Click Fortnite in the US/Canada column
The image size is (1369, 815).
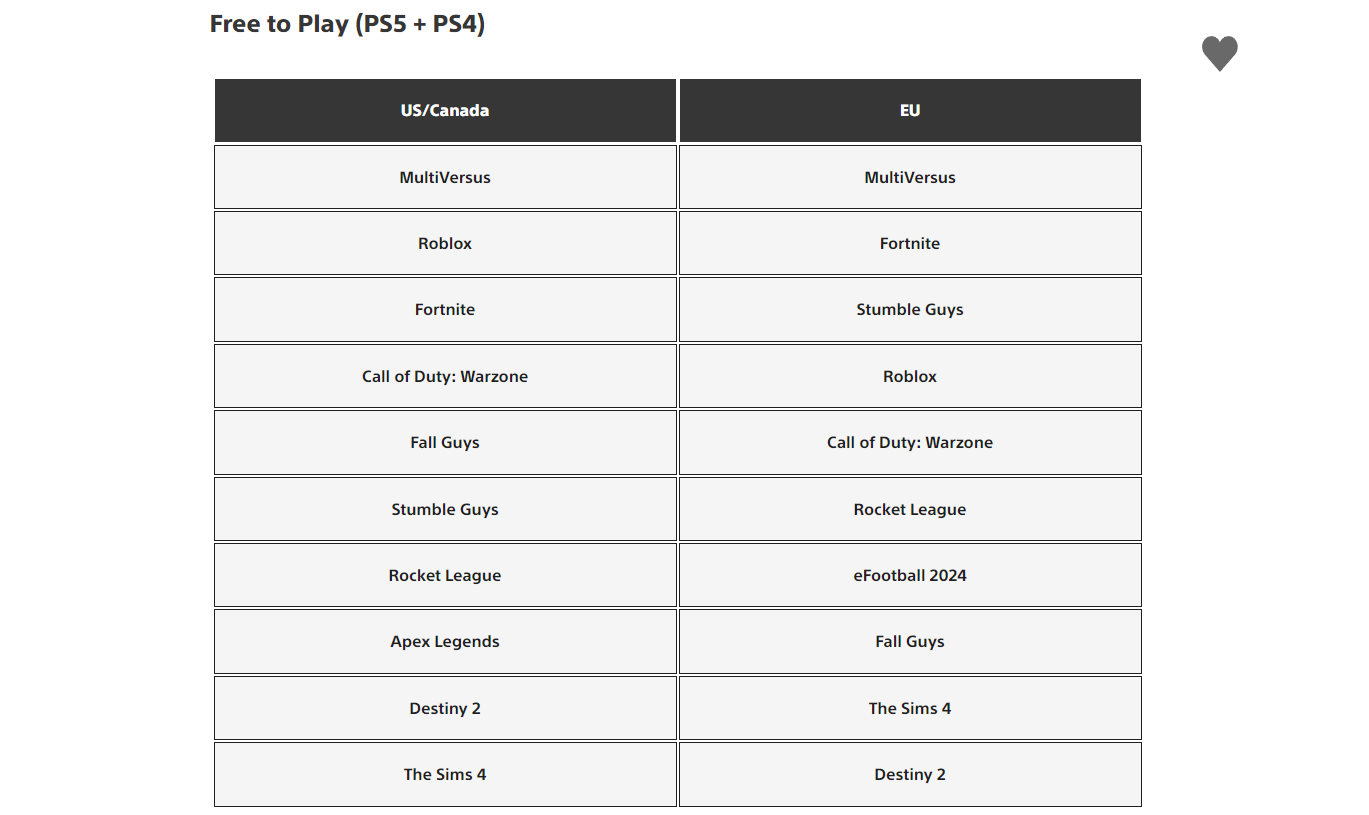tap(445, 310)
